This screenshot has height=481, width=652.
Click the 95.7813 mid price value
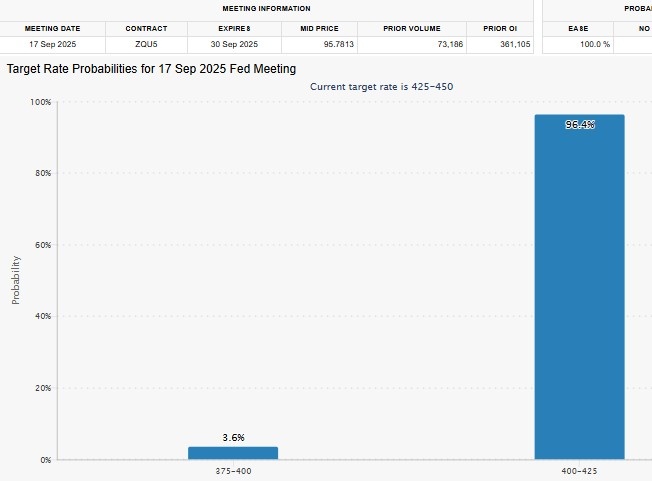coord(338,44)
